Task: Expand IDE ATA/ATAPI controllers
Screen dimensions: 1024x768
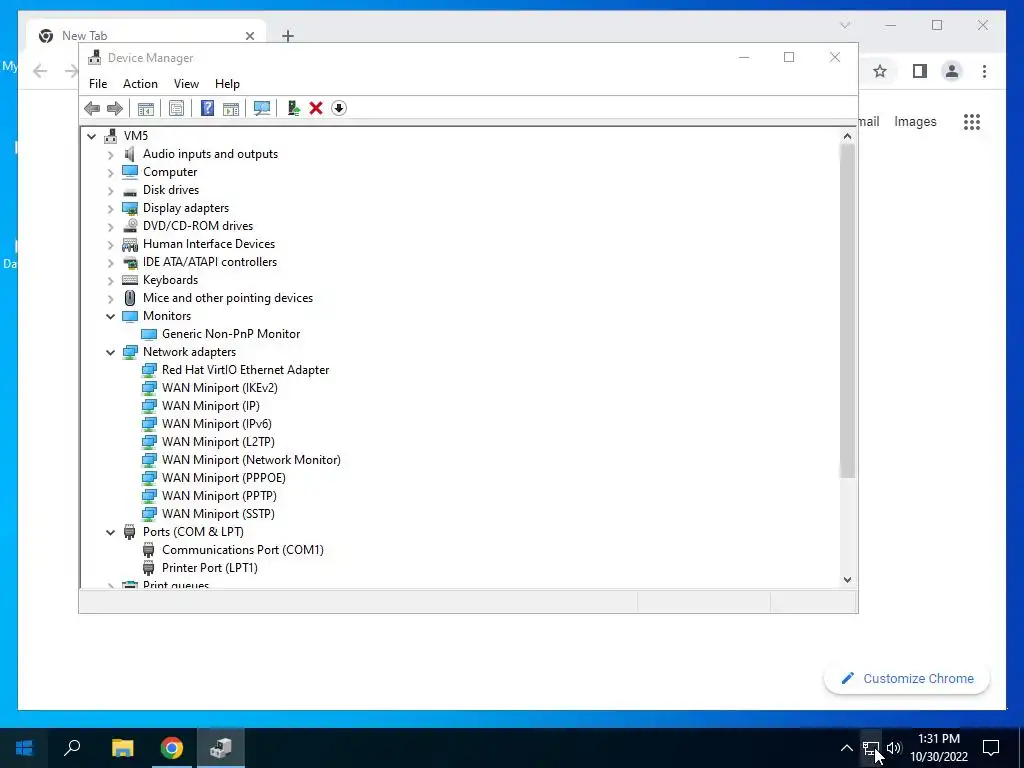Action: click(x=110, y=263)
